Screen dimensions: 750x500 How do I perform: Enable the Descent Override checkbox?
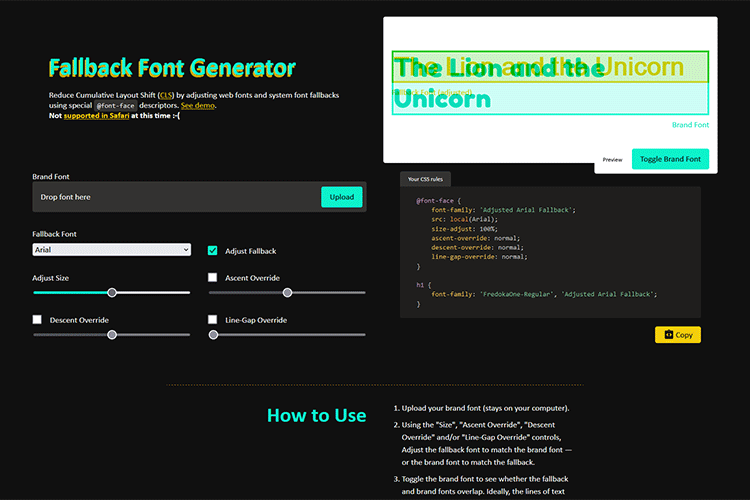click(38, 320)
